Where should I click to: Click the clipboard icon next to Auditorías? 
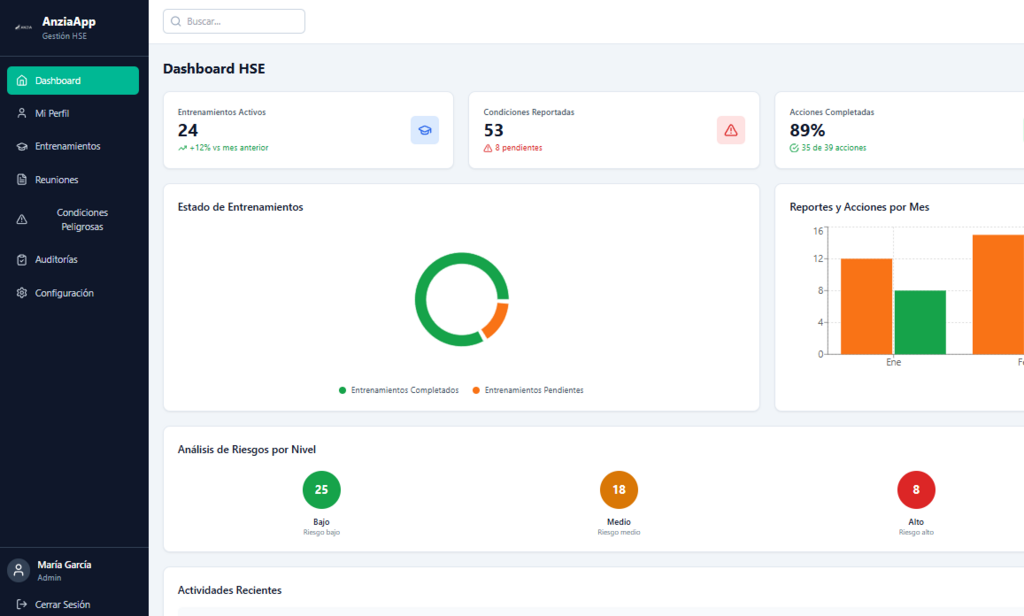coord(22,260)
